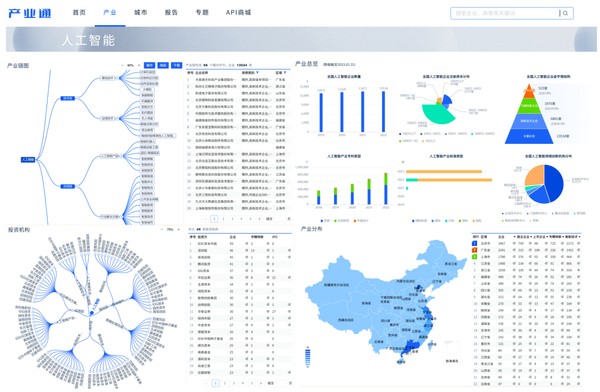Click first blue button above chain map
Viewport: 600px width, 392px height.
point(149,65)
